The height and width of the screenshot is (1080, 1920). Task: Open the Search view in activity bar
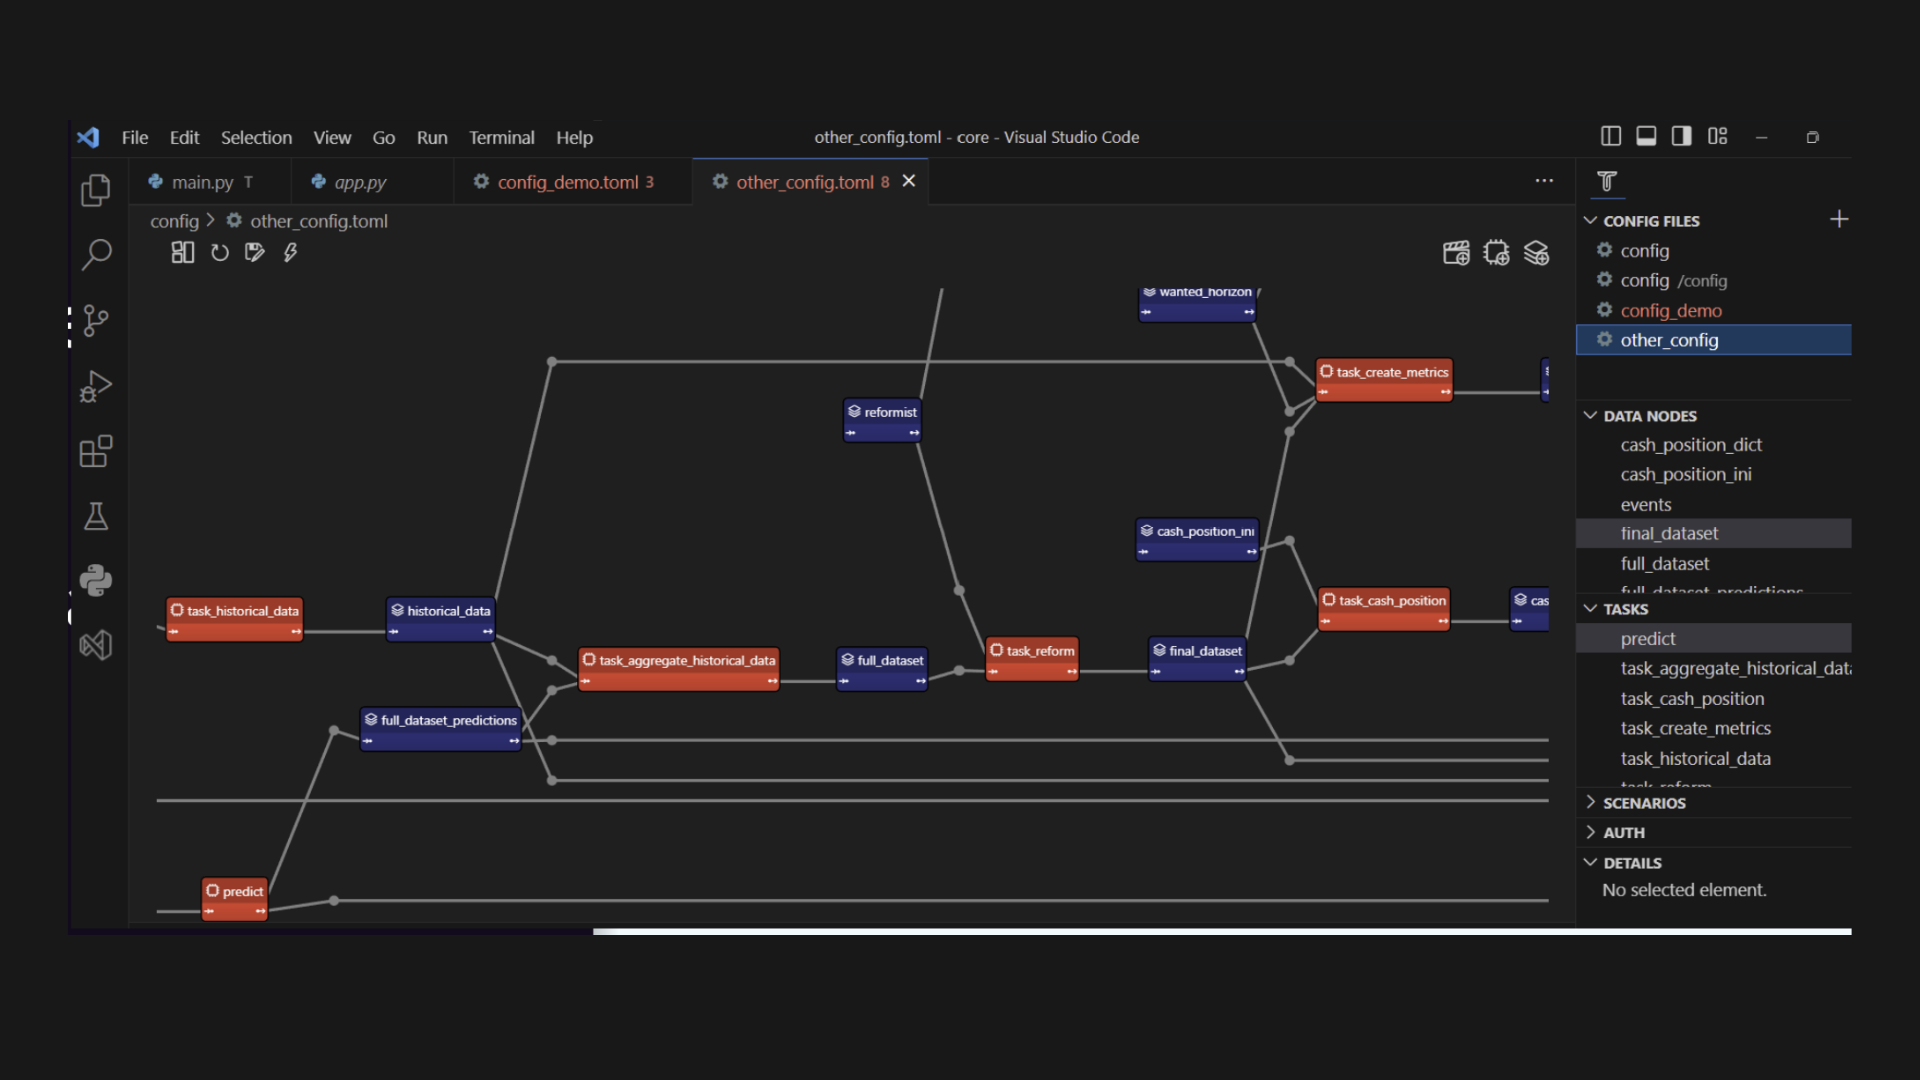click(96, 254)
